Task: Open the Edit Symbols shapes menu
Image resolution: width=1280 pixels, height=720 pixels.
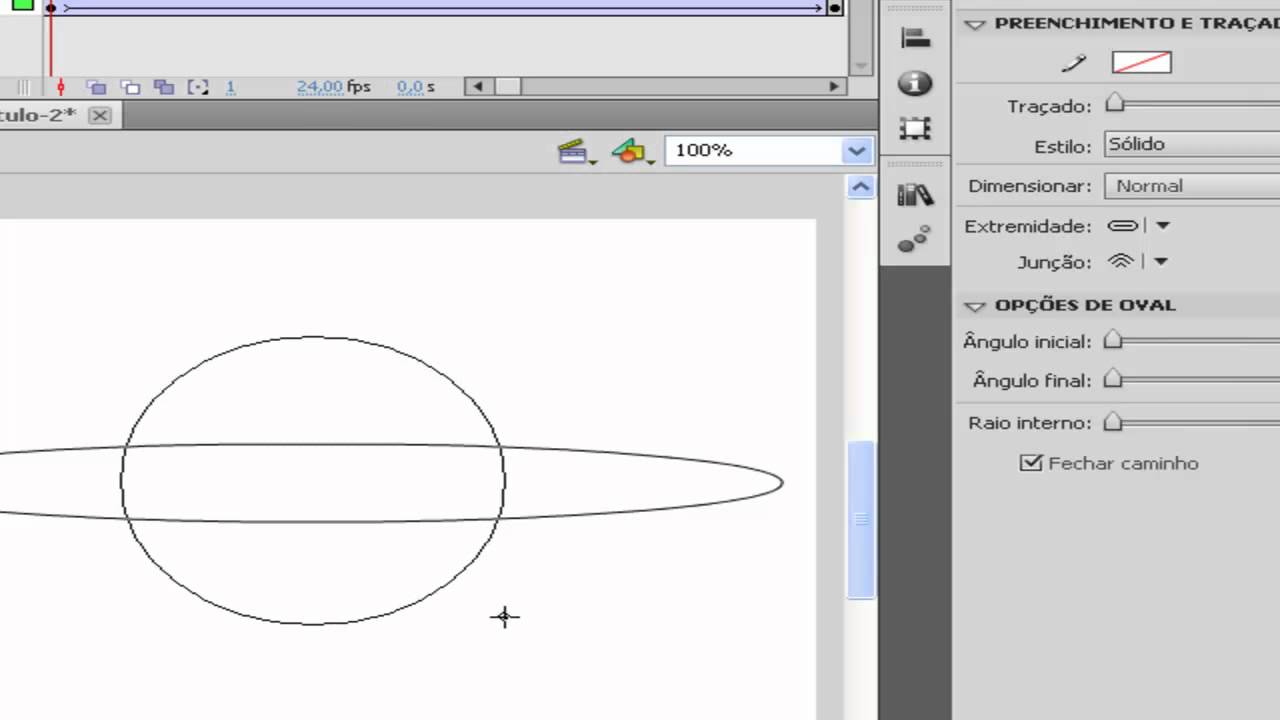Action: click(632, 152)
